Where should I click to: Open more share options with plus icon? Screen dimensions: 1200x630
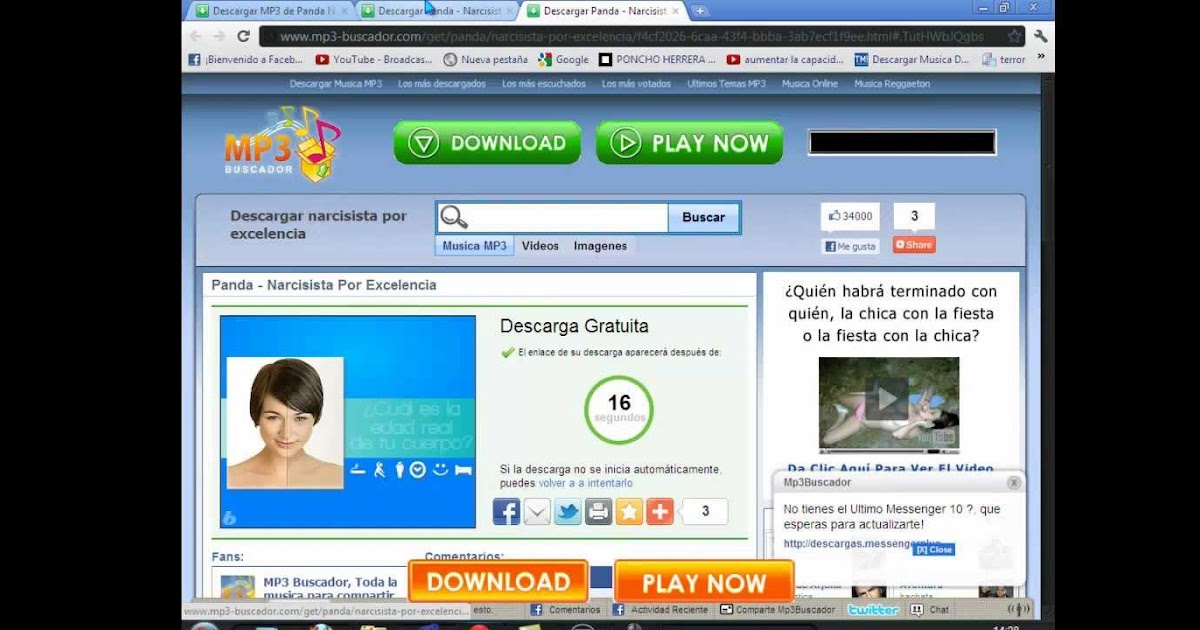(x=660, y=512)
